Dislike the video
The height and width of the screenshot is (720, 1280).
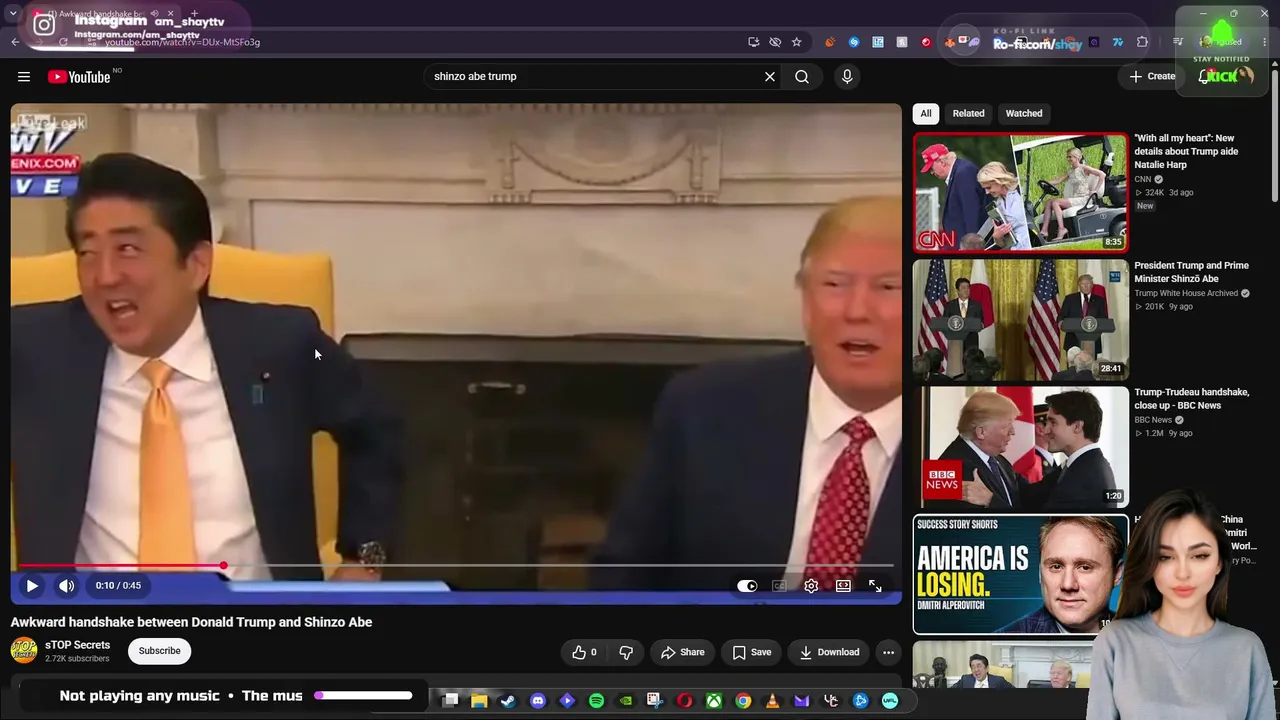[626, 652]
